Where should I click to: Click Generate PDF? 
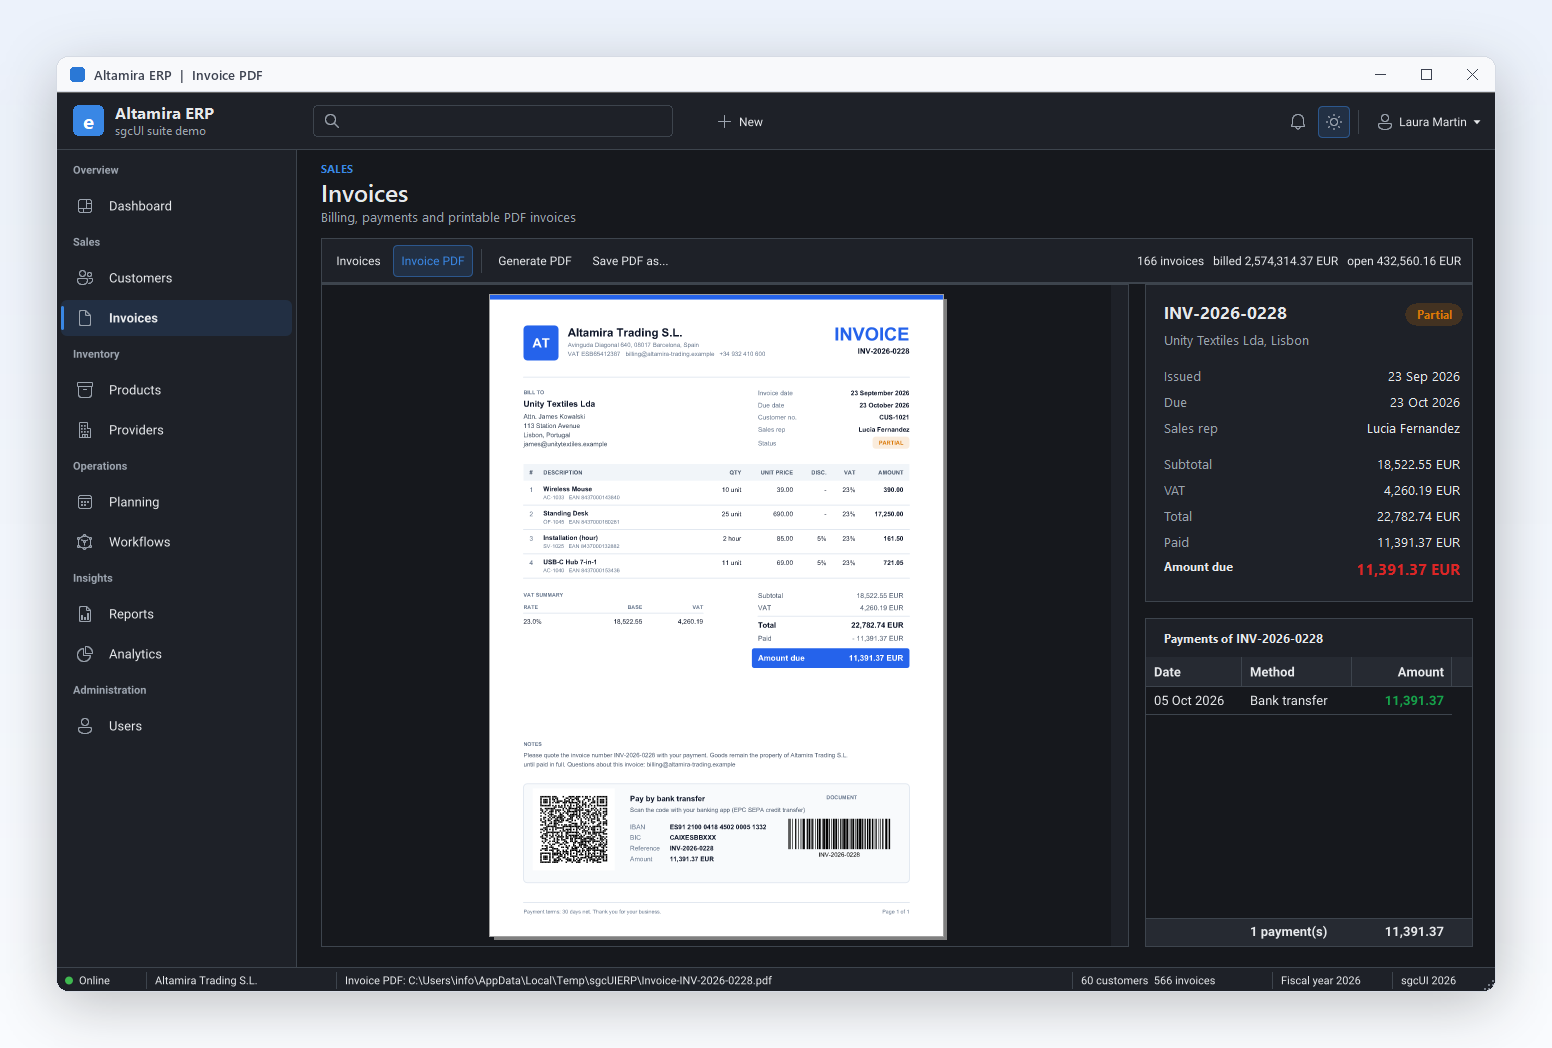coord(535,261)
